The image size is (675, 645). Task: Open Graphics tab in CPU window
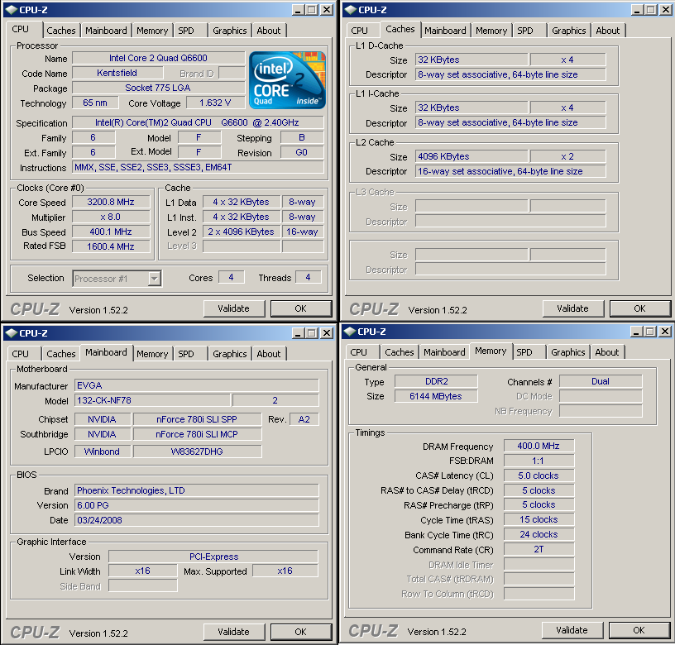click(229, 31)
